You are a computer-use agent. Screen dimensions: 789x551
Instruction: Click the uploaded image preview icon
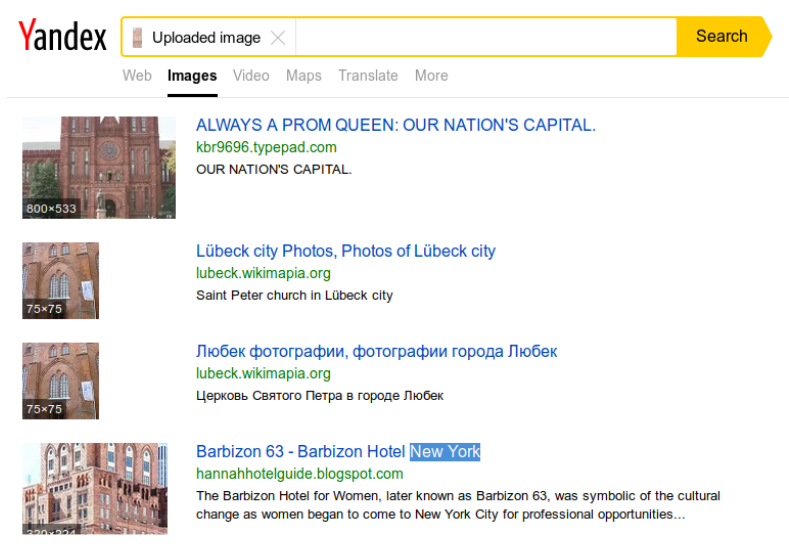[138, 38]
